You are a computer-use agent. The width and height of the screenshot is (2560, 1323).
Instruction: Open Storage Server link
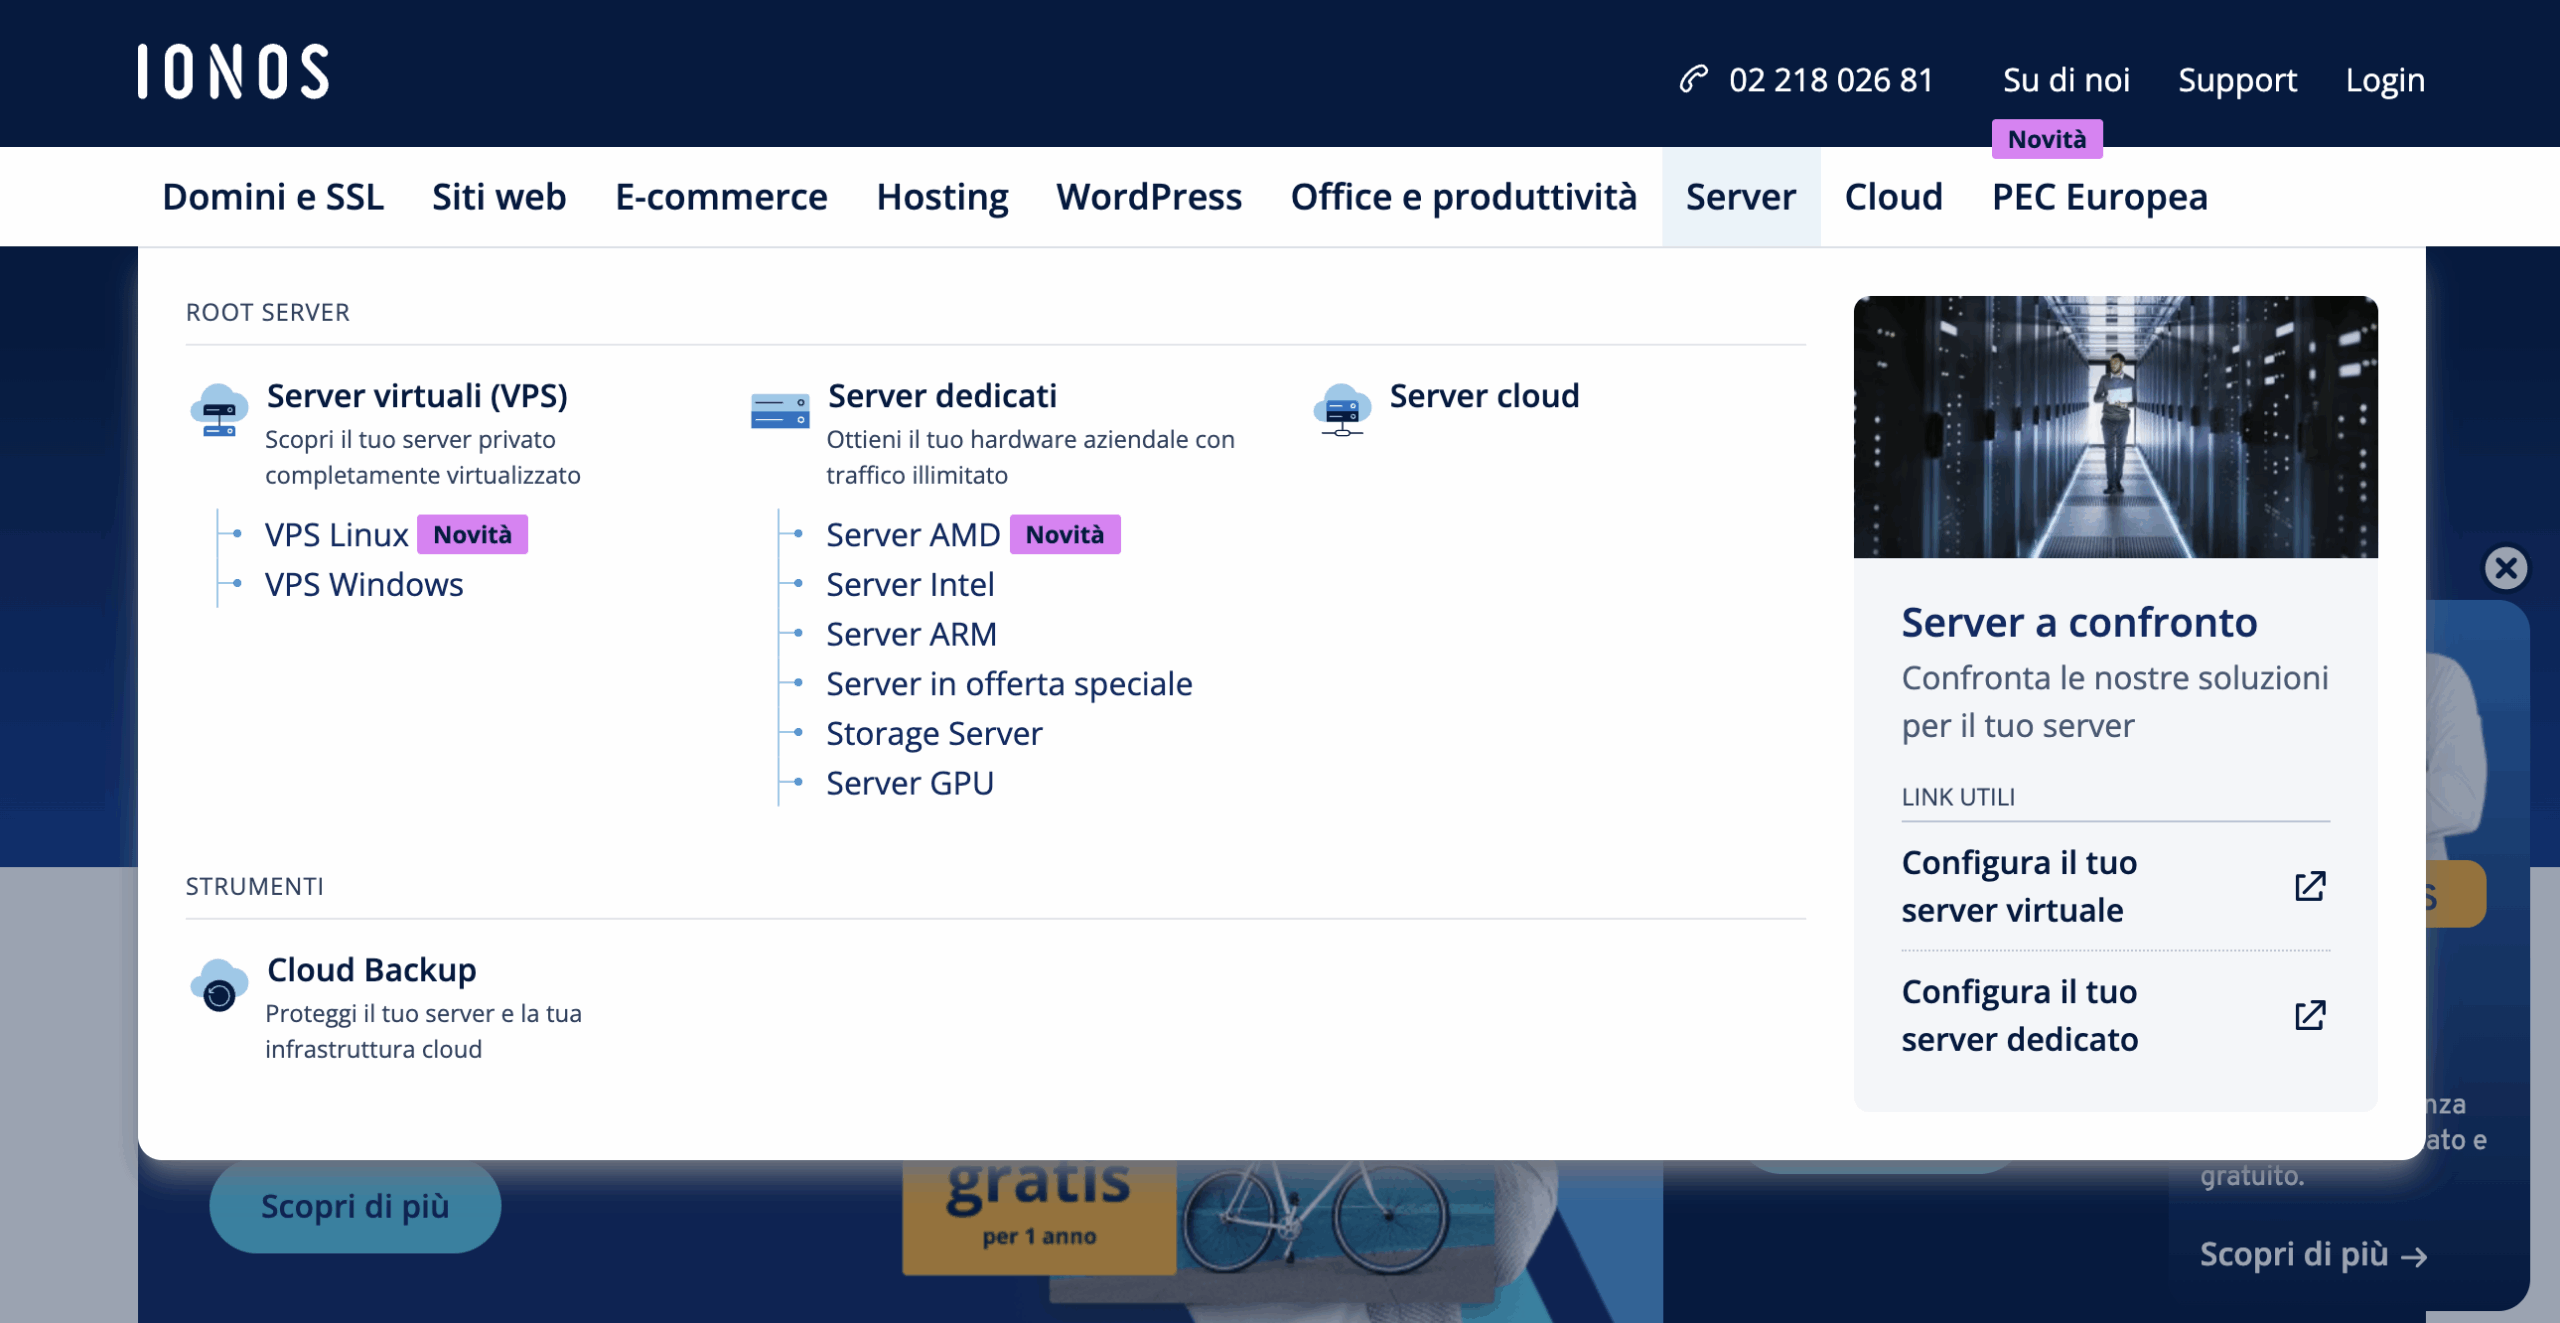coord(933,733)
